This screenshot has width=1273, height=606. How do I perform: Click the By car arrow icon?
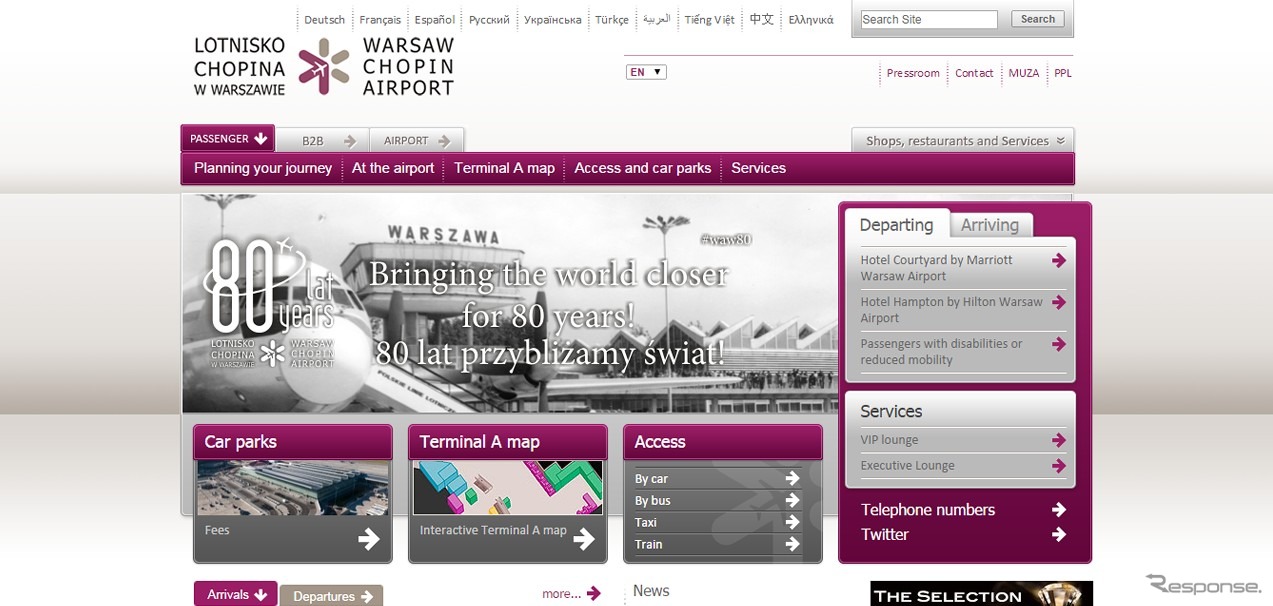[x=793, y=478]
